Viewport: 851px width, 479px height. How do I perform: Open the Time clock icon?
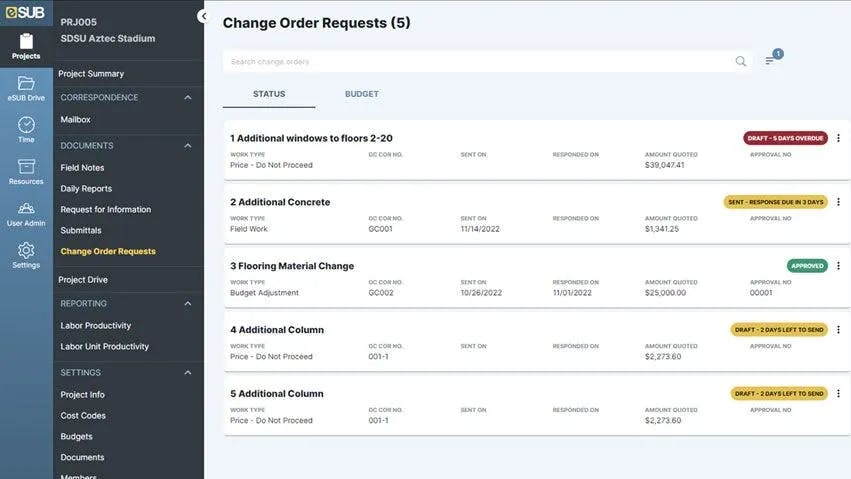26,125
